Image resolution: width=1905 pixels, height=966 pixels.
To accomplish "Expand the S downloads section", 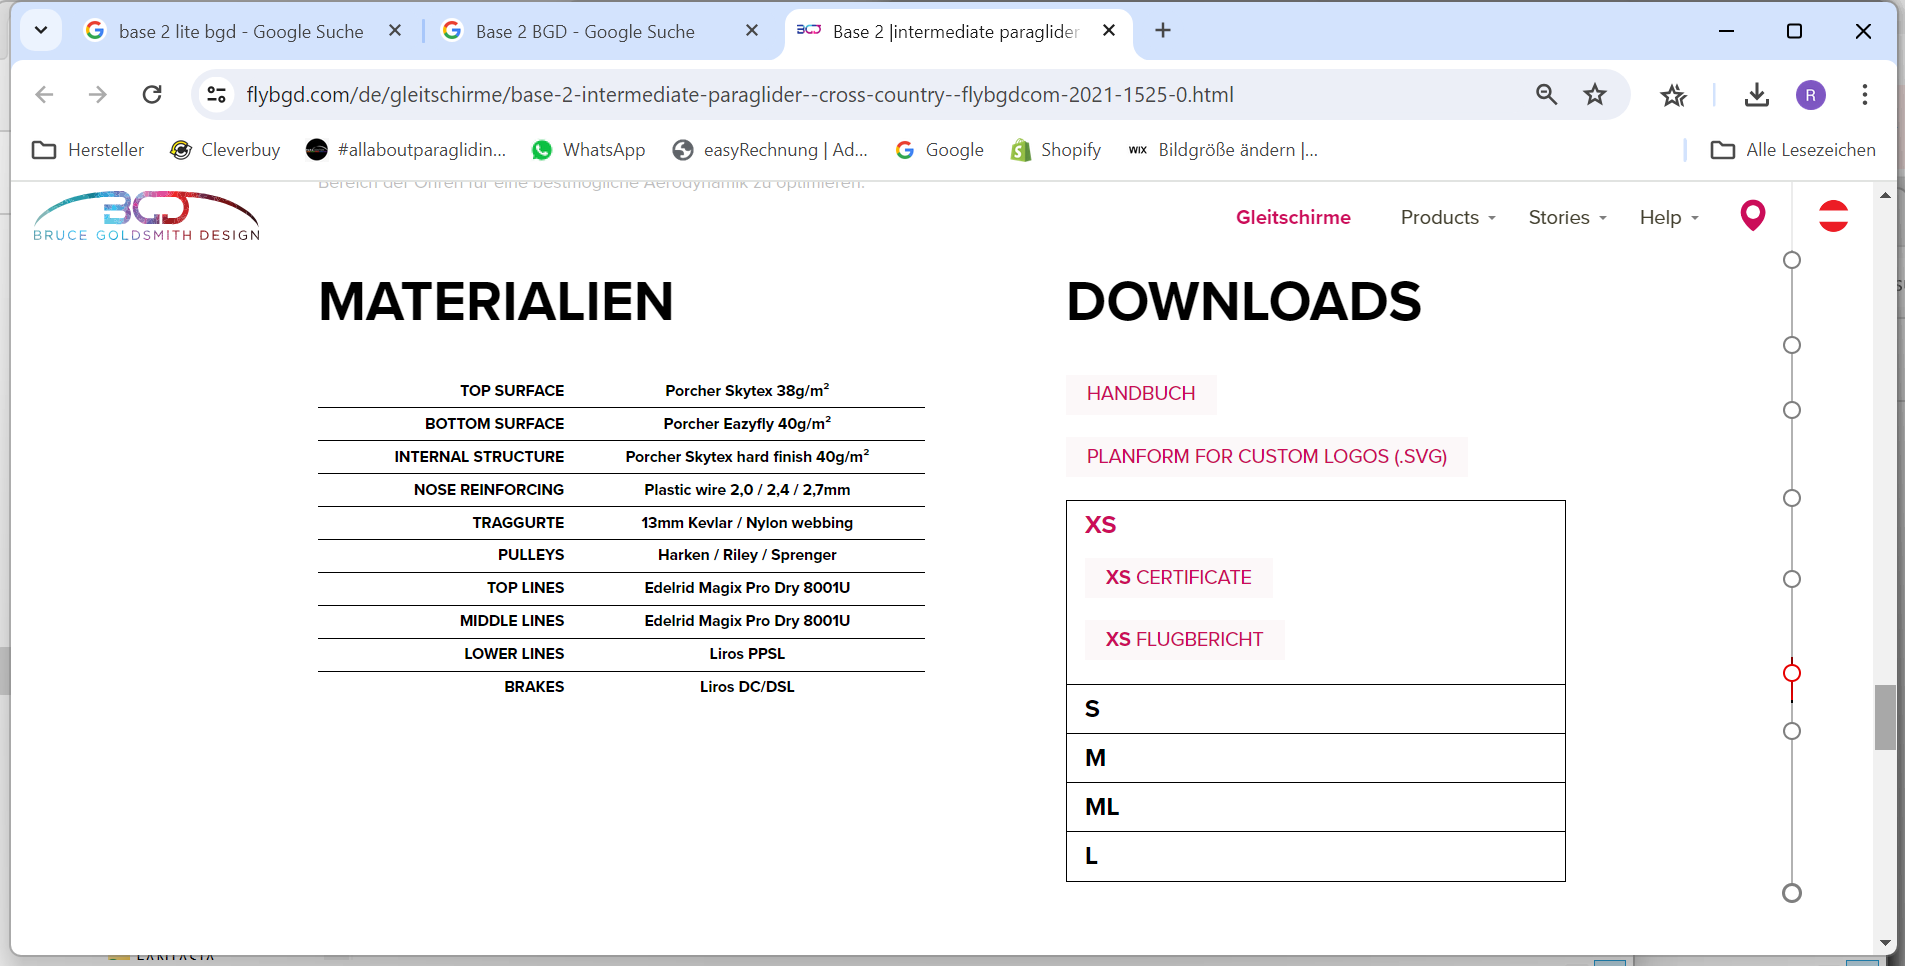I will 1315,709.
